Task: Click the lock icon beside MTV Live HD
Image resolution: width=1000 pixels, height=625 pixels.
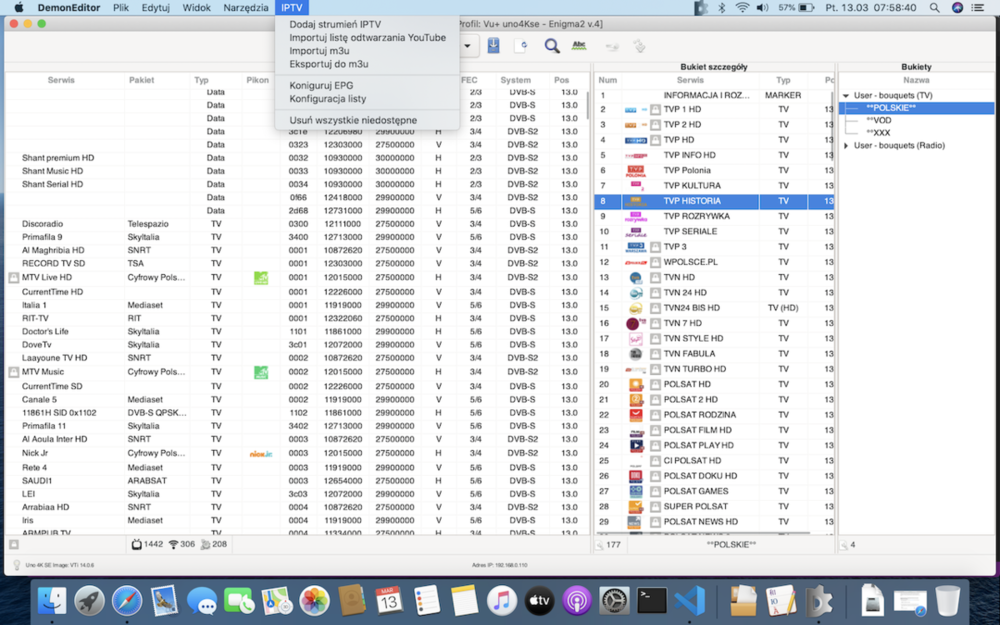Action: tap(14, 277)
